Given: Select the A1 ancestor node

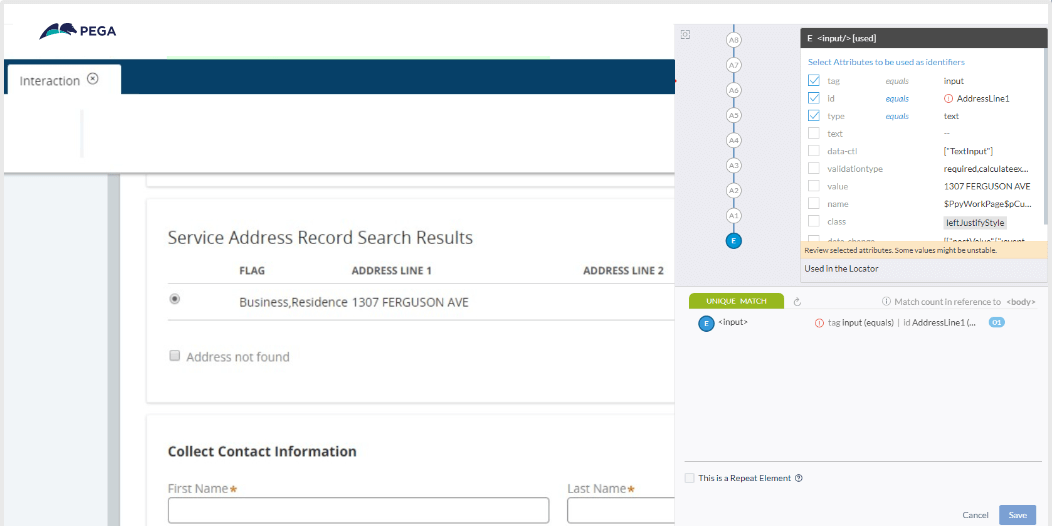Looking at the screenshot, I should tap(734, 216).
